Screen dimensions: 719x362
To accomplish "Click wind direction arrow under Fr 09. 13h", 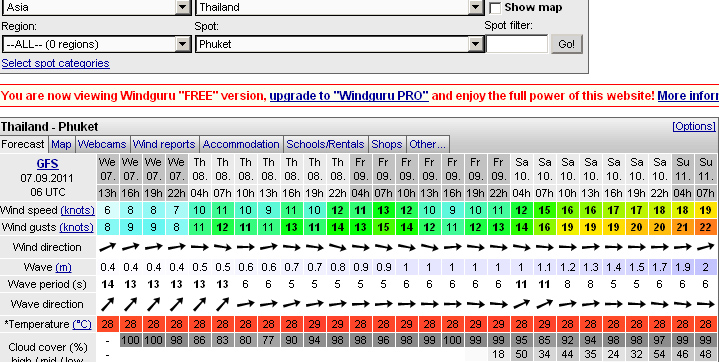I will tap(429, 247).
